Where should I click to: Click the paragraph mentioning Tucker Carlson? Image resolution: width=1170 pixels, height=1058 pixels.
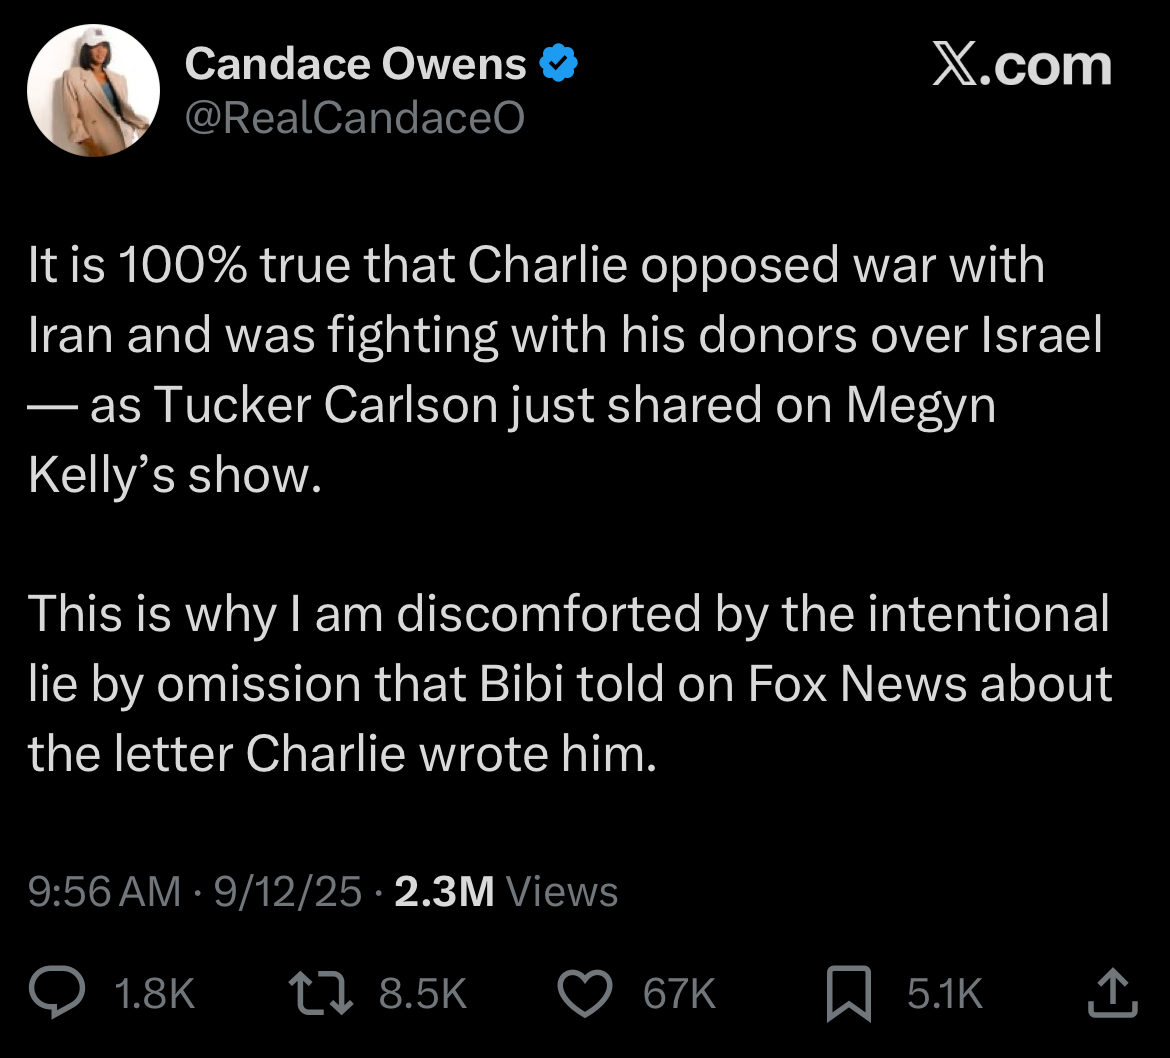pyautogui.click(x=565, y=369)
